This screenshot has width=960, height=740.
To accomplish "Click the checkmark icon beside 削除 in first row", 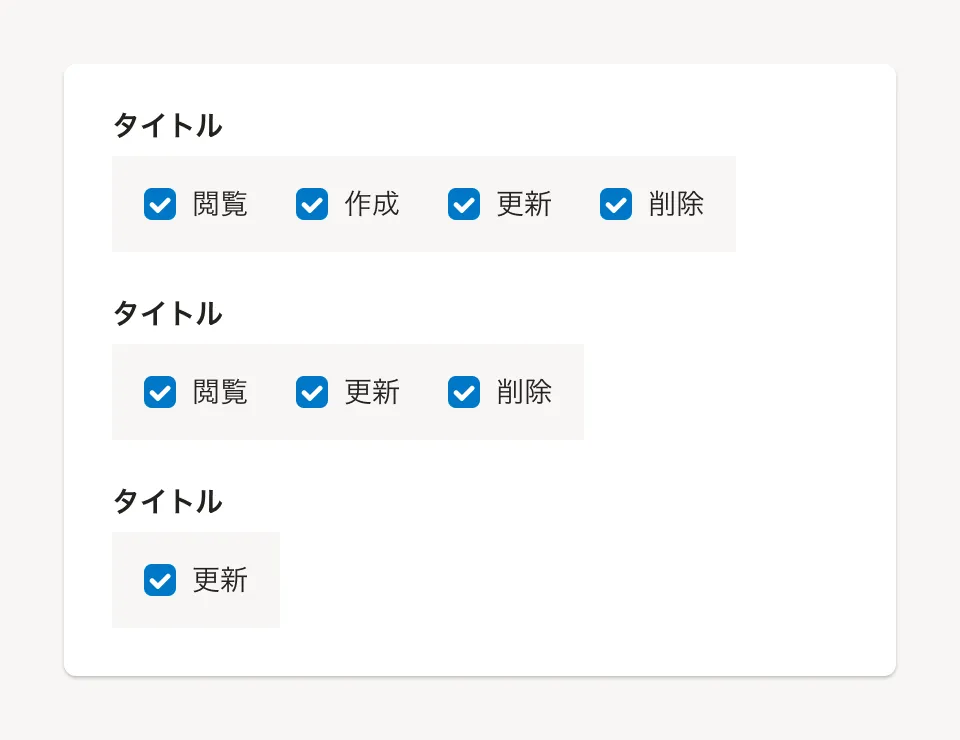I will click(616, 204).
